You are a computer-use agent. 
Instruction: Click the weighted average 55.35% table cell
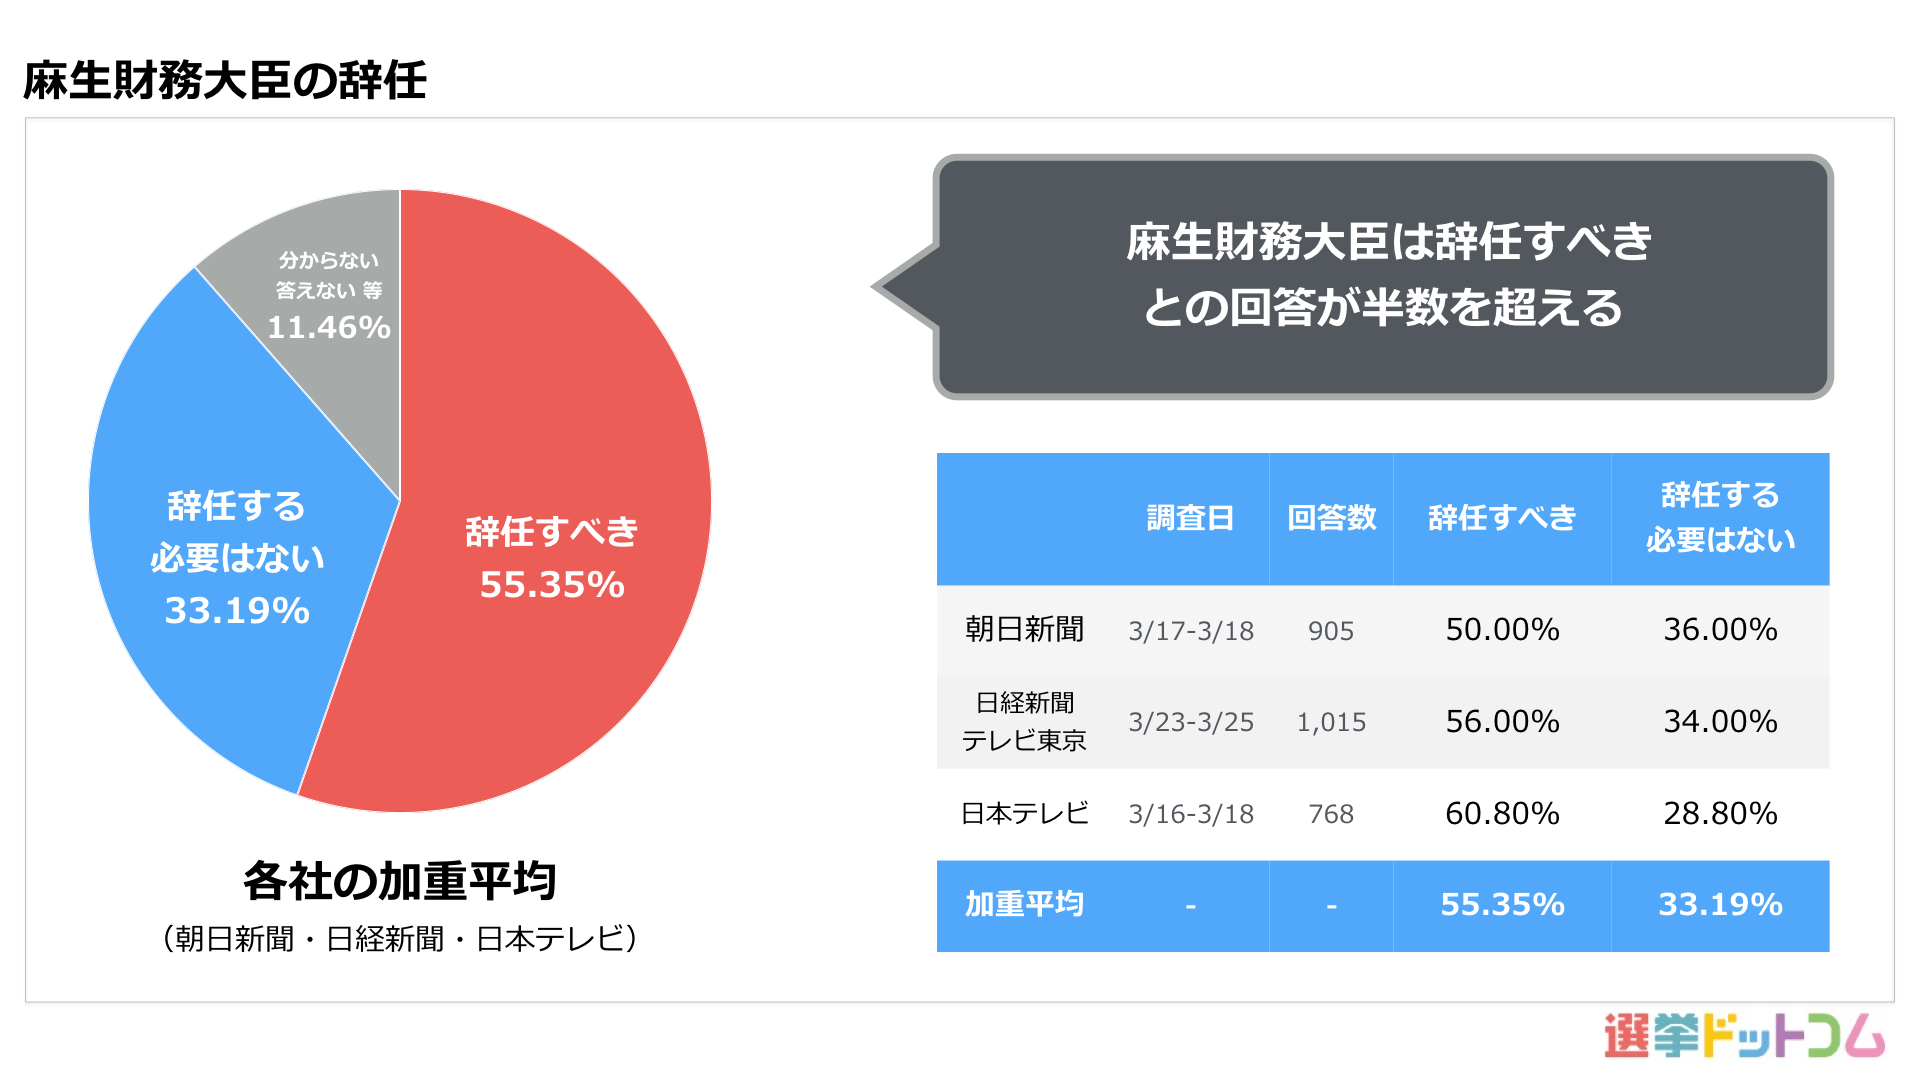tap(1502, 905)
